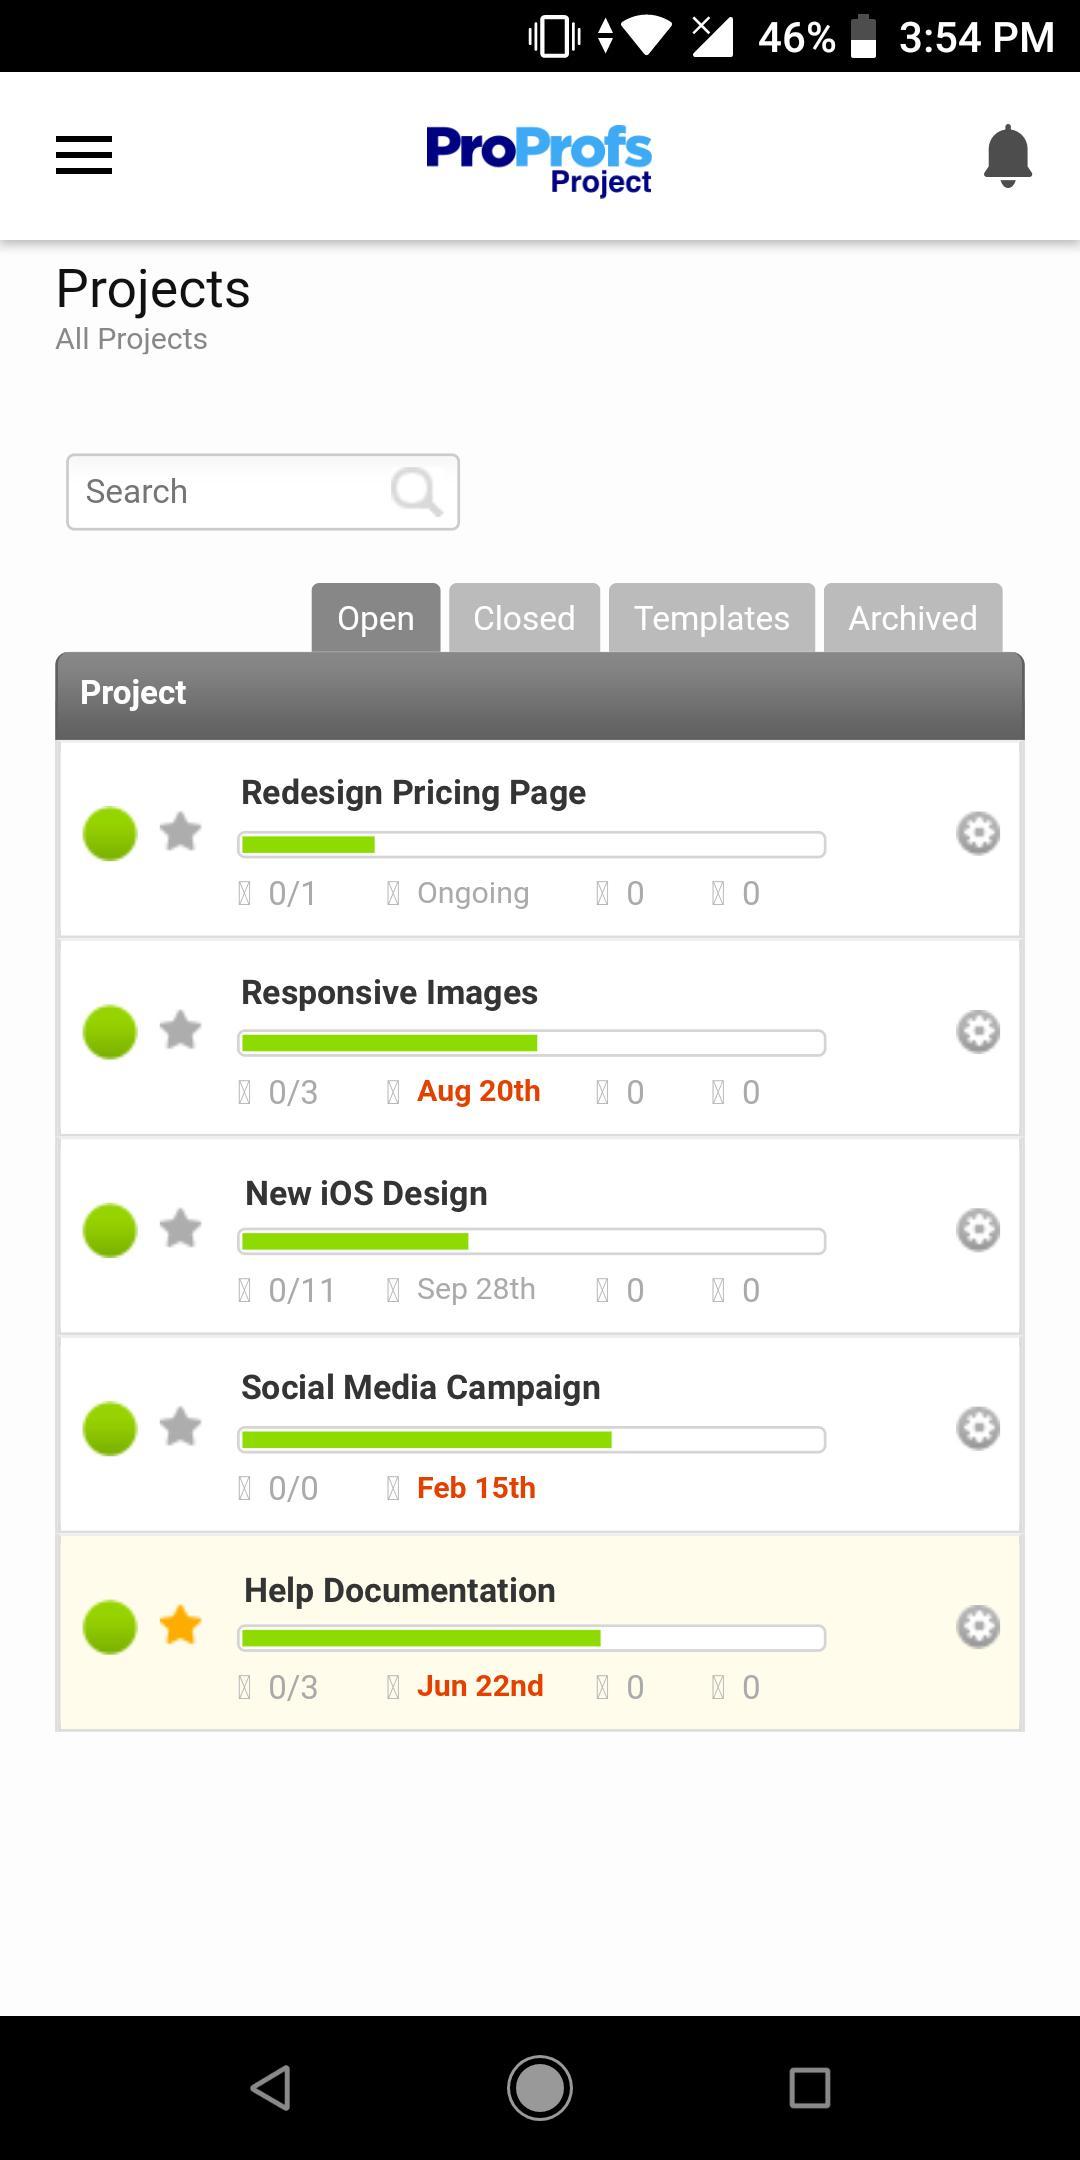The width and height of the screenshot is (1080, 2160).
Task: Switch to the Closed tab
Action: 524,618
